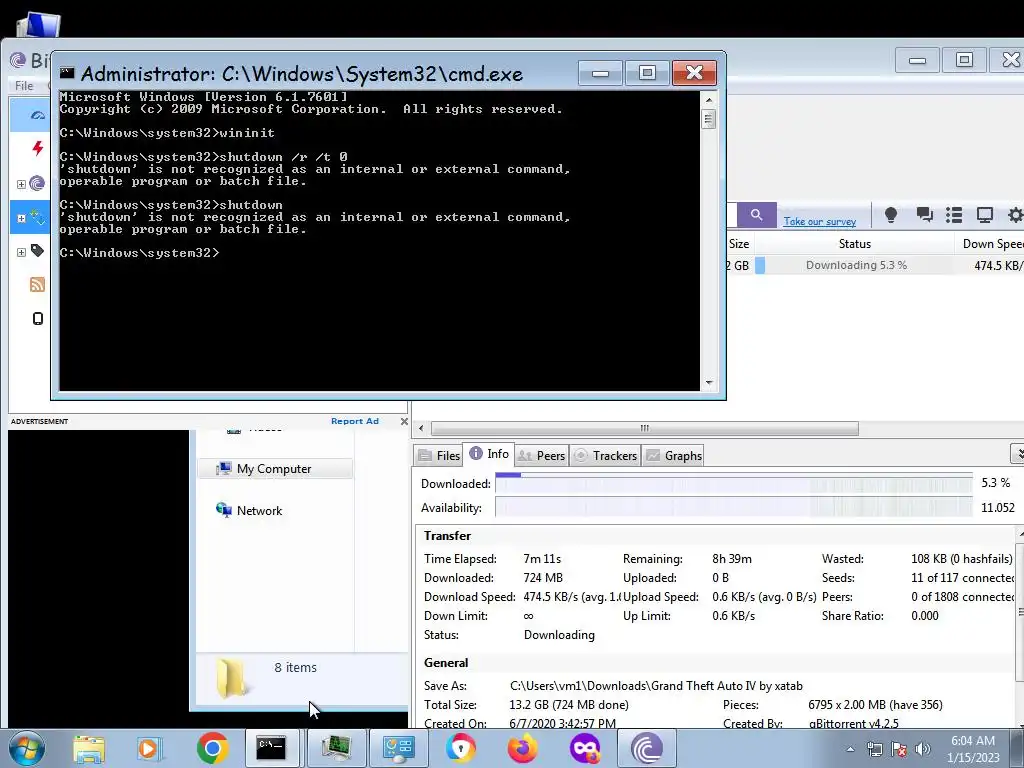1024x768 pixels.
Task: Click inside the cmd command prompt area
Action: [379, 241]
